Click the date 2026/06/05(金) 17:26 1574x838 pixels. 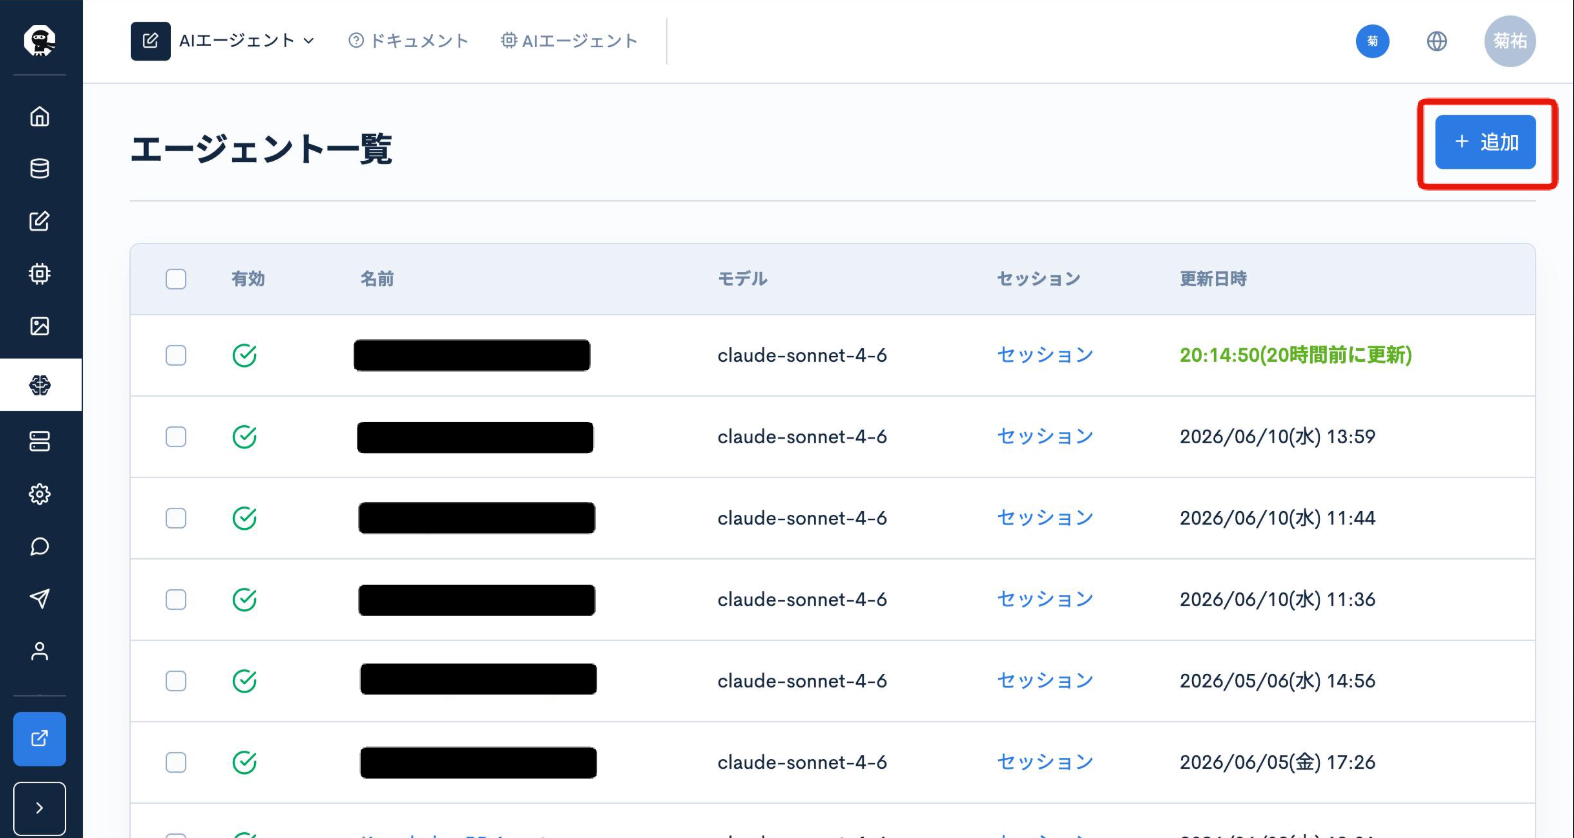coord(1278,763)
